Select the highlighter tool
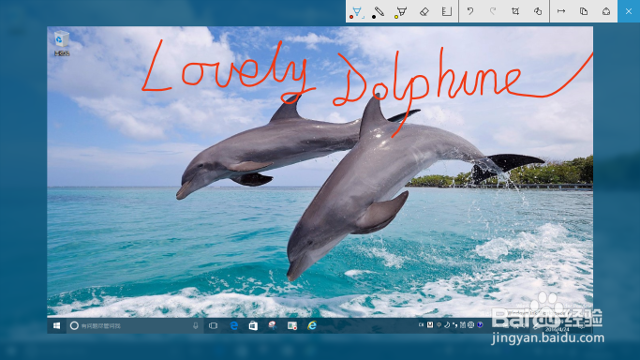This screenshot has height=360, width=640. (402, 11)
